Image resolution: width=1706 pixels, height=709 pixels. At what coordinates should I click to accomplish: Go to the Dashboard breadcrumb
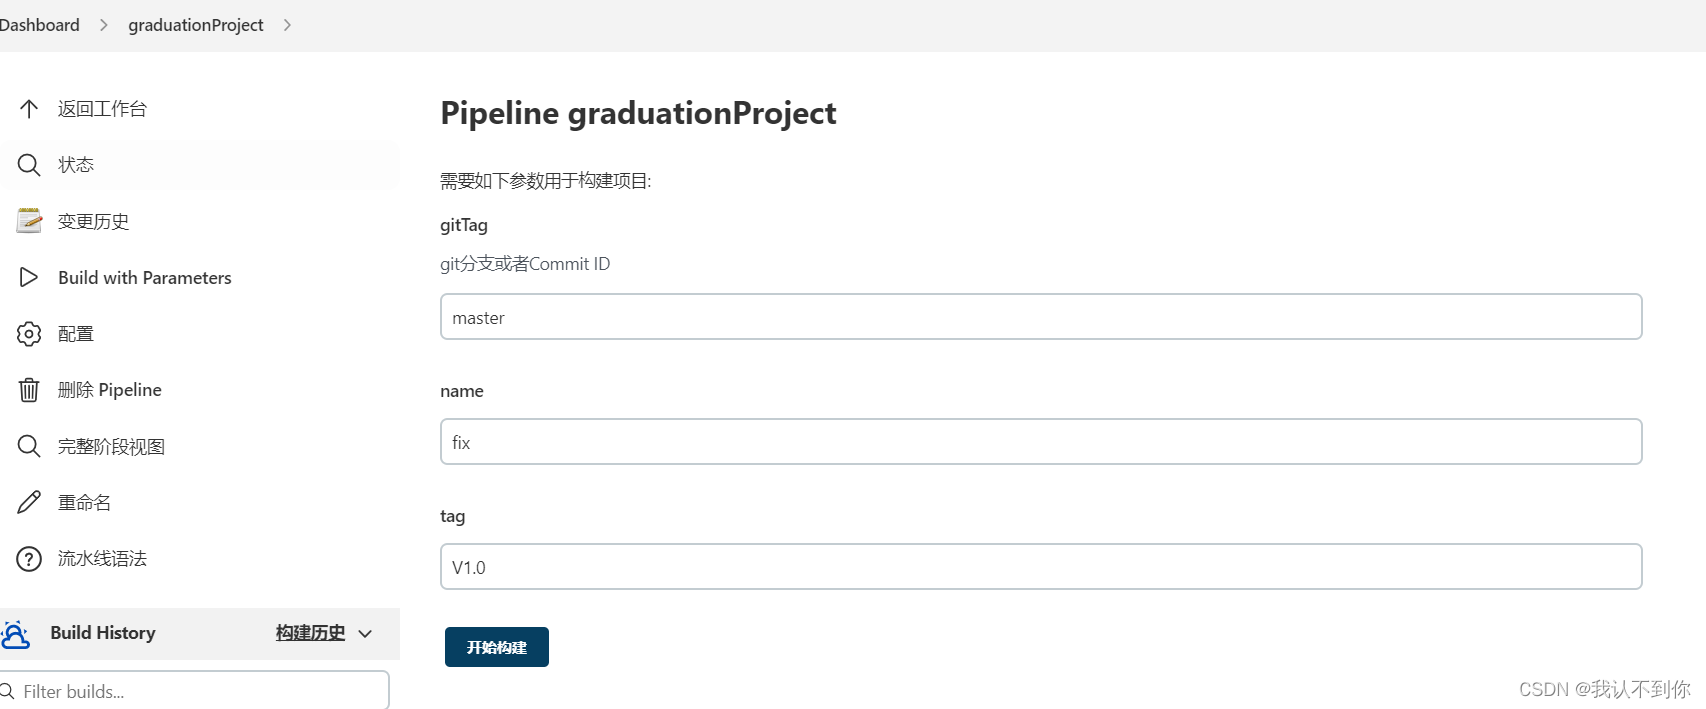point(39,25)
